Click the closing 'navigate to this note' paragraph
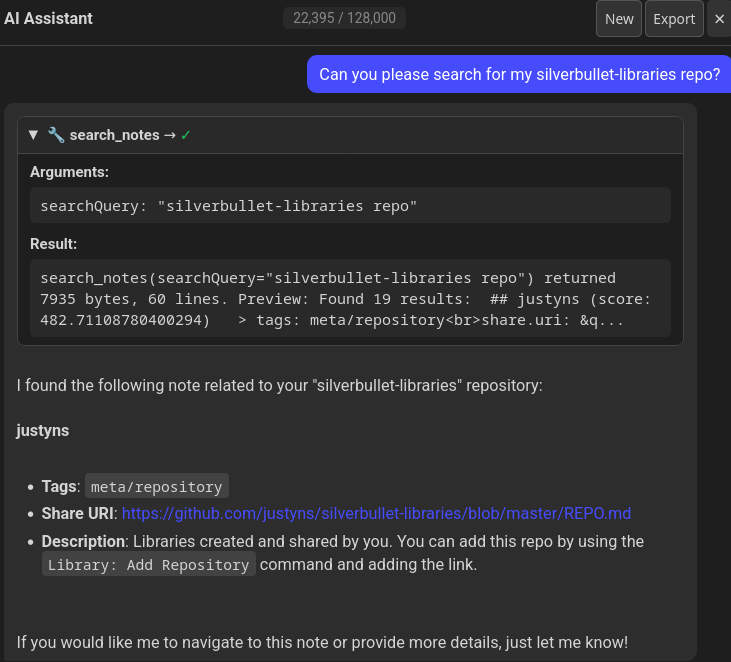Image resolution: width=731 pixels, height=662 pixels. 322,642
